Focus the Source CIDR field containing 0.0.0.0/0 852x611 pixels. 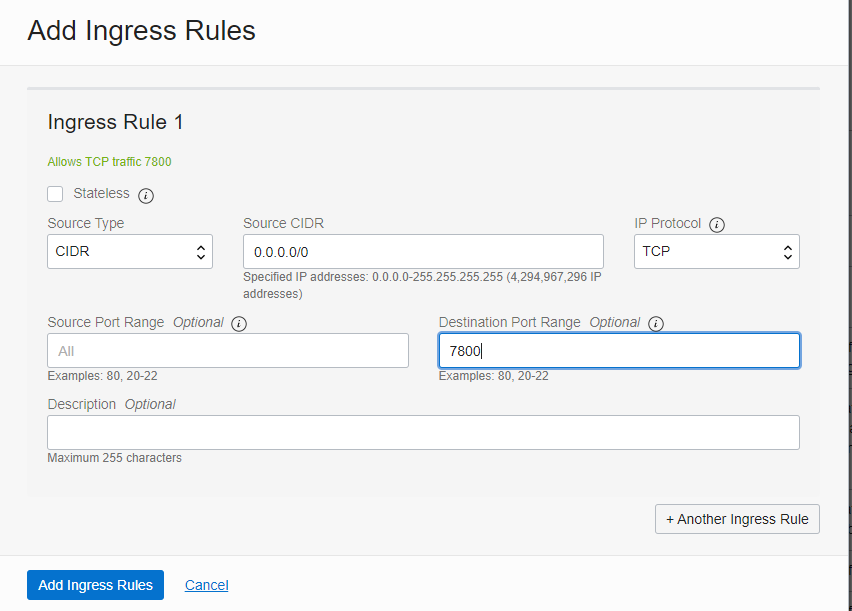(423, 251)
